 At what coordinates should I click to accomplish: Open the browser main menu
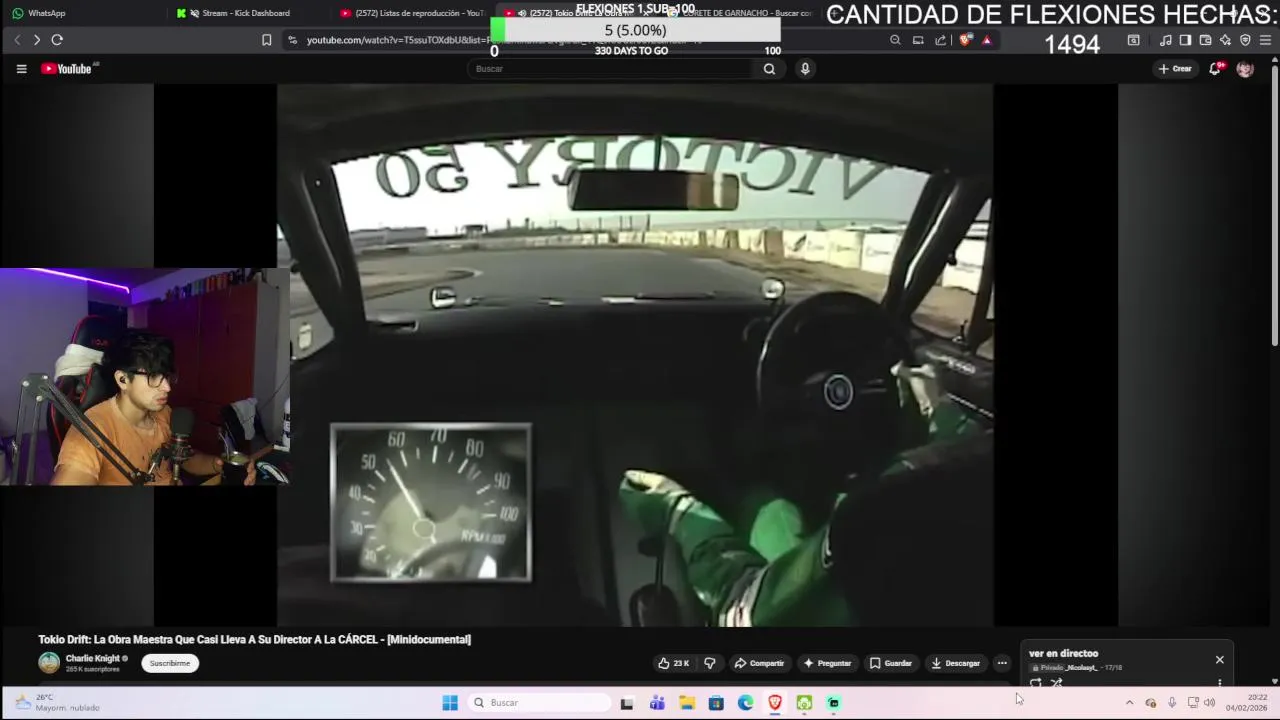pos(1265,40)
